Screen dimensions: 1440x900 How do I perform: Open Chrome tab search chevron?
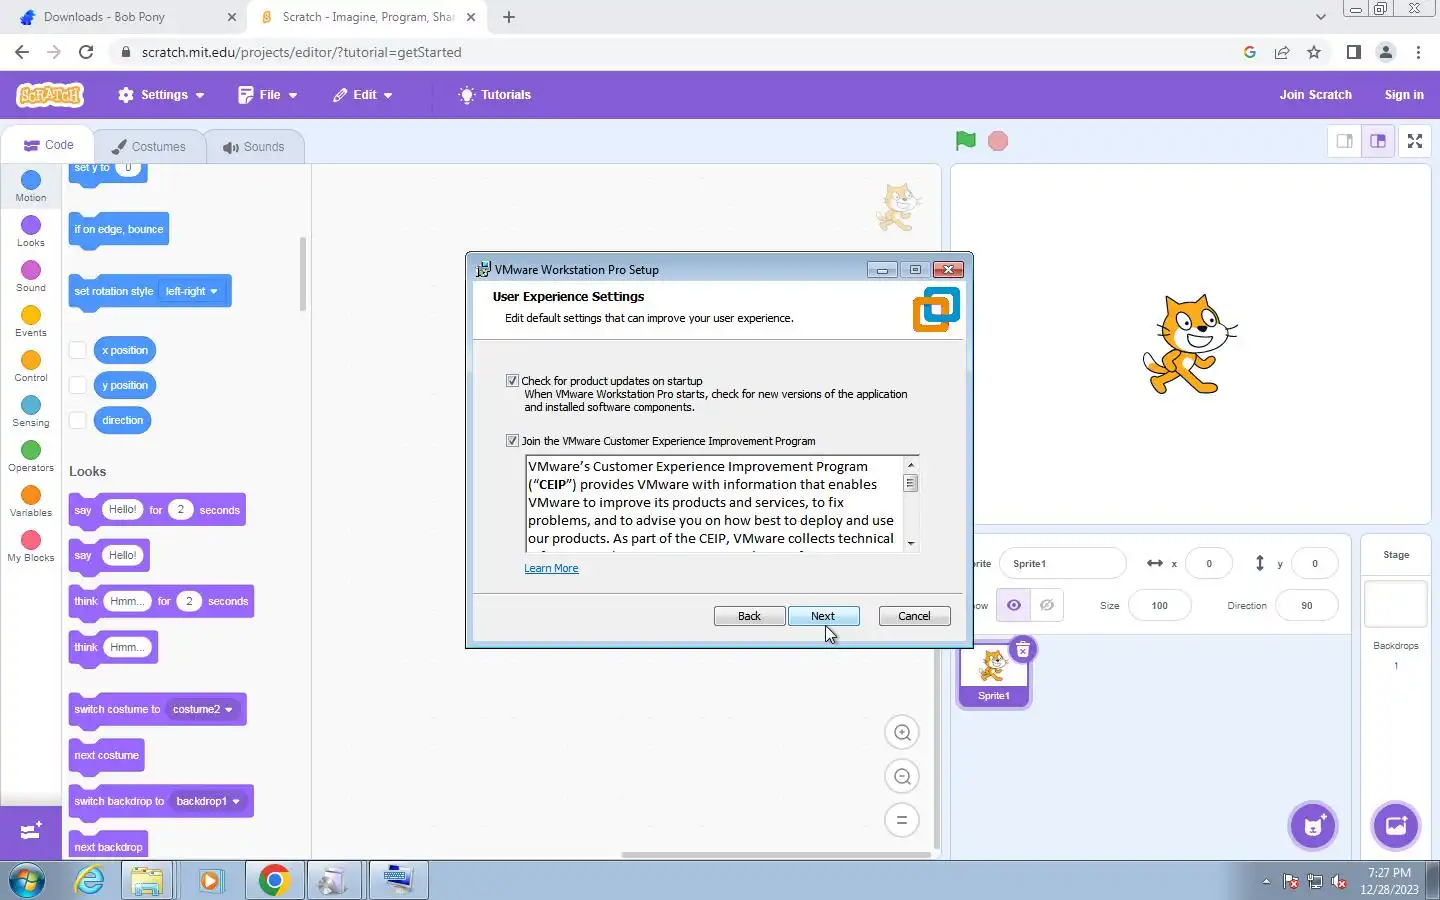pos(1320,17)
